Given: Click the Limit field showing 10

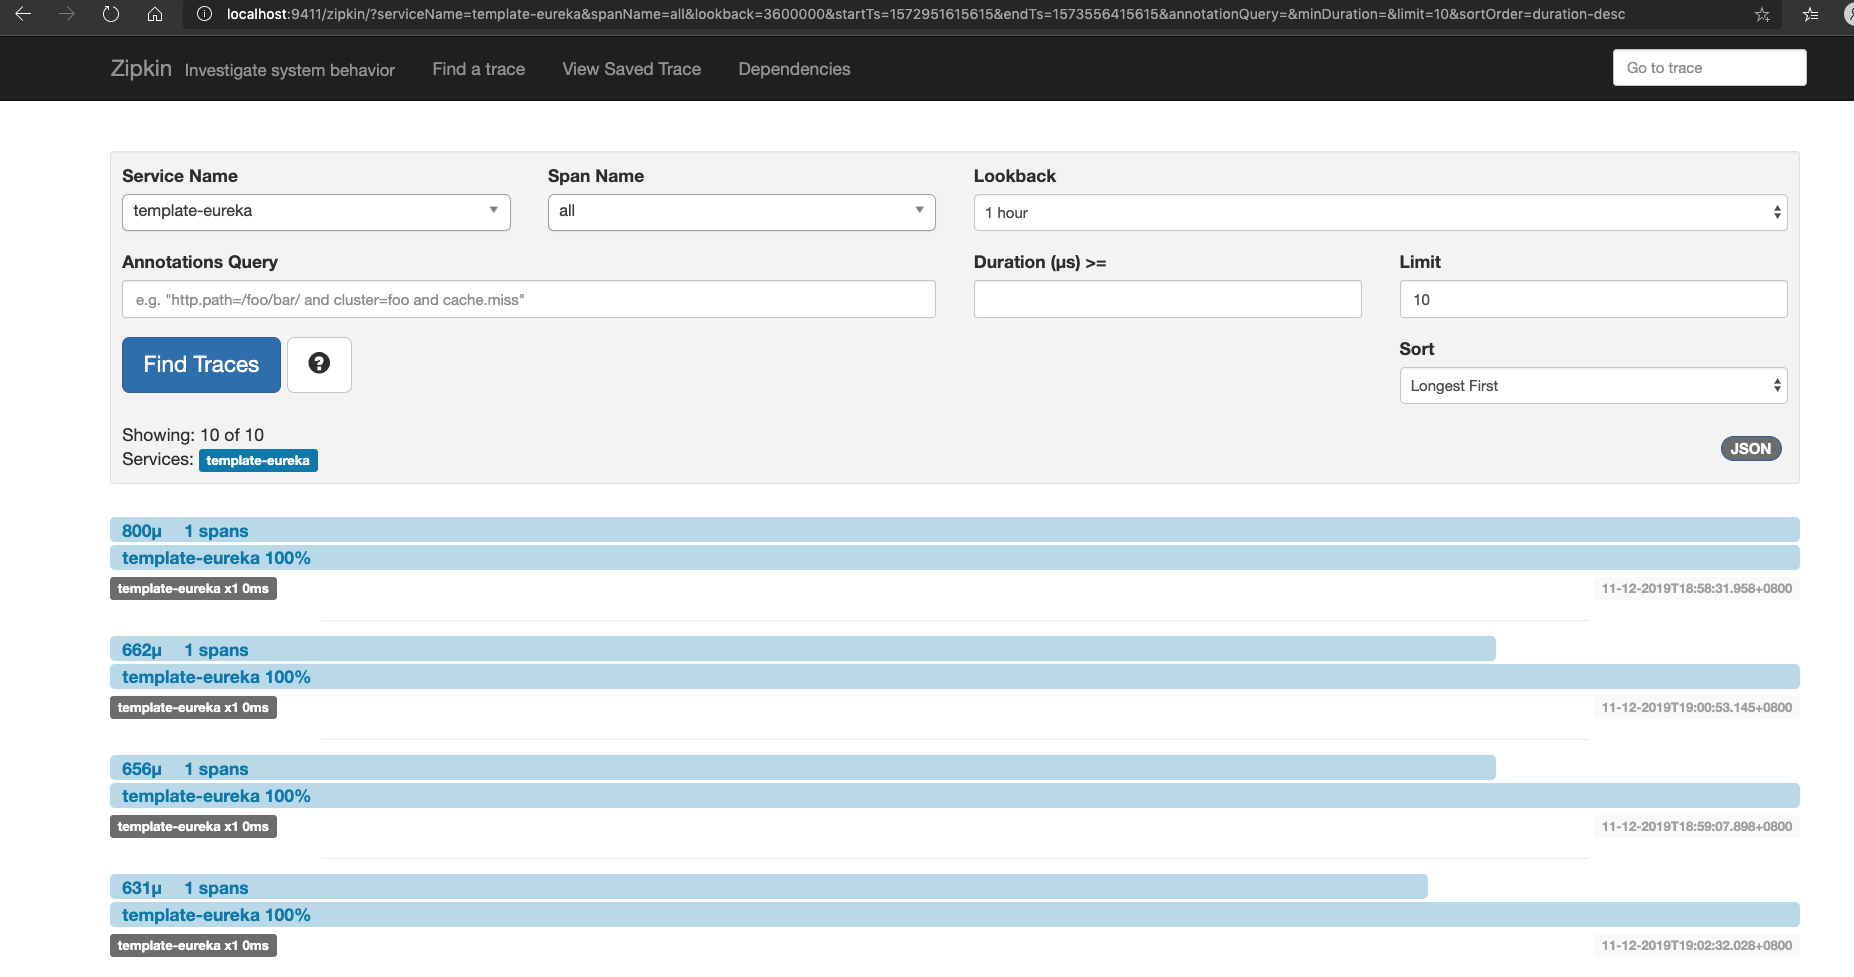Looking at the screenshot, I should pos(1593,299).
